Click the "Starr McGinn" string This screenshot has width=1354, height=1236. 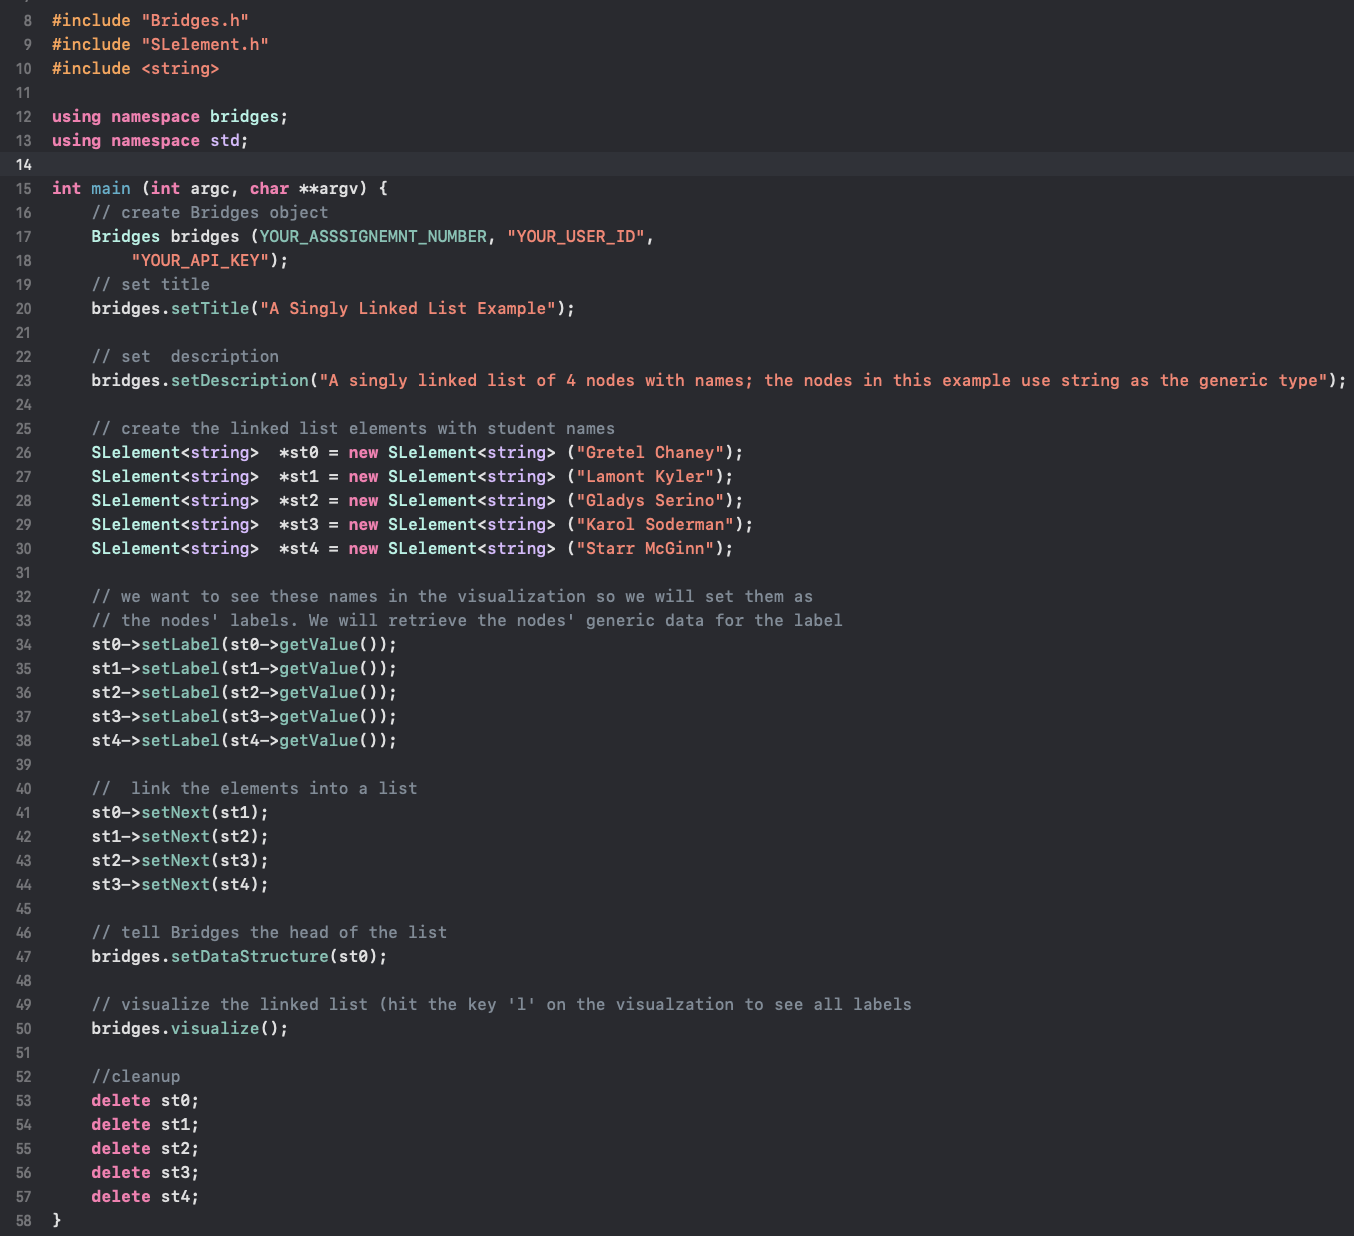click(x=645, y=549)
